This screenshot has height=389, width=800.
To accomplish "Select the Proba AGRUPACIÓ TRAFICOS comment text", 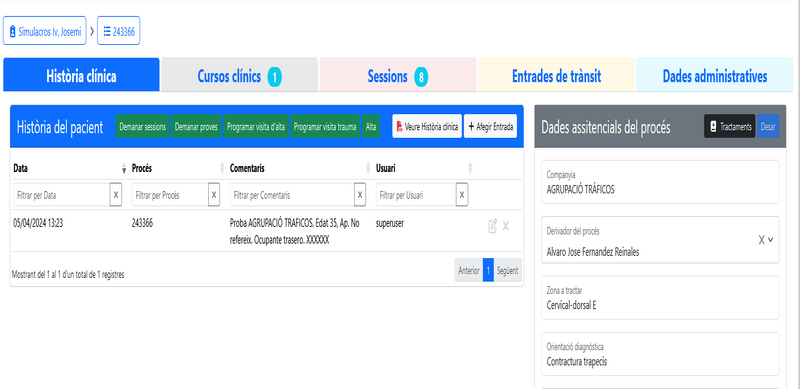I will click(x=295, y=232).
